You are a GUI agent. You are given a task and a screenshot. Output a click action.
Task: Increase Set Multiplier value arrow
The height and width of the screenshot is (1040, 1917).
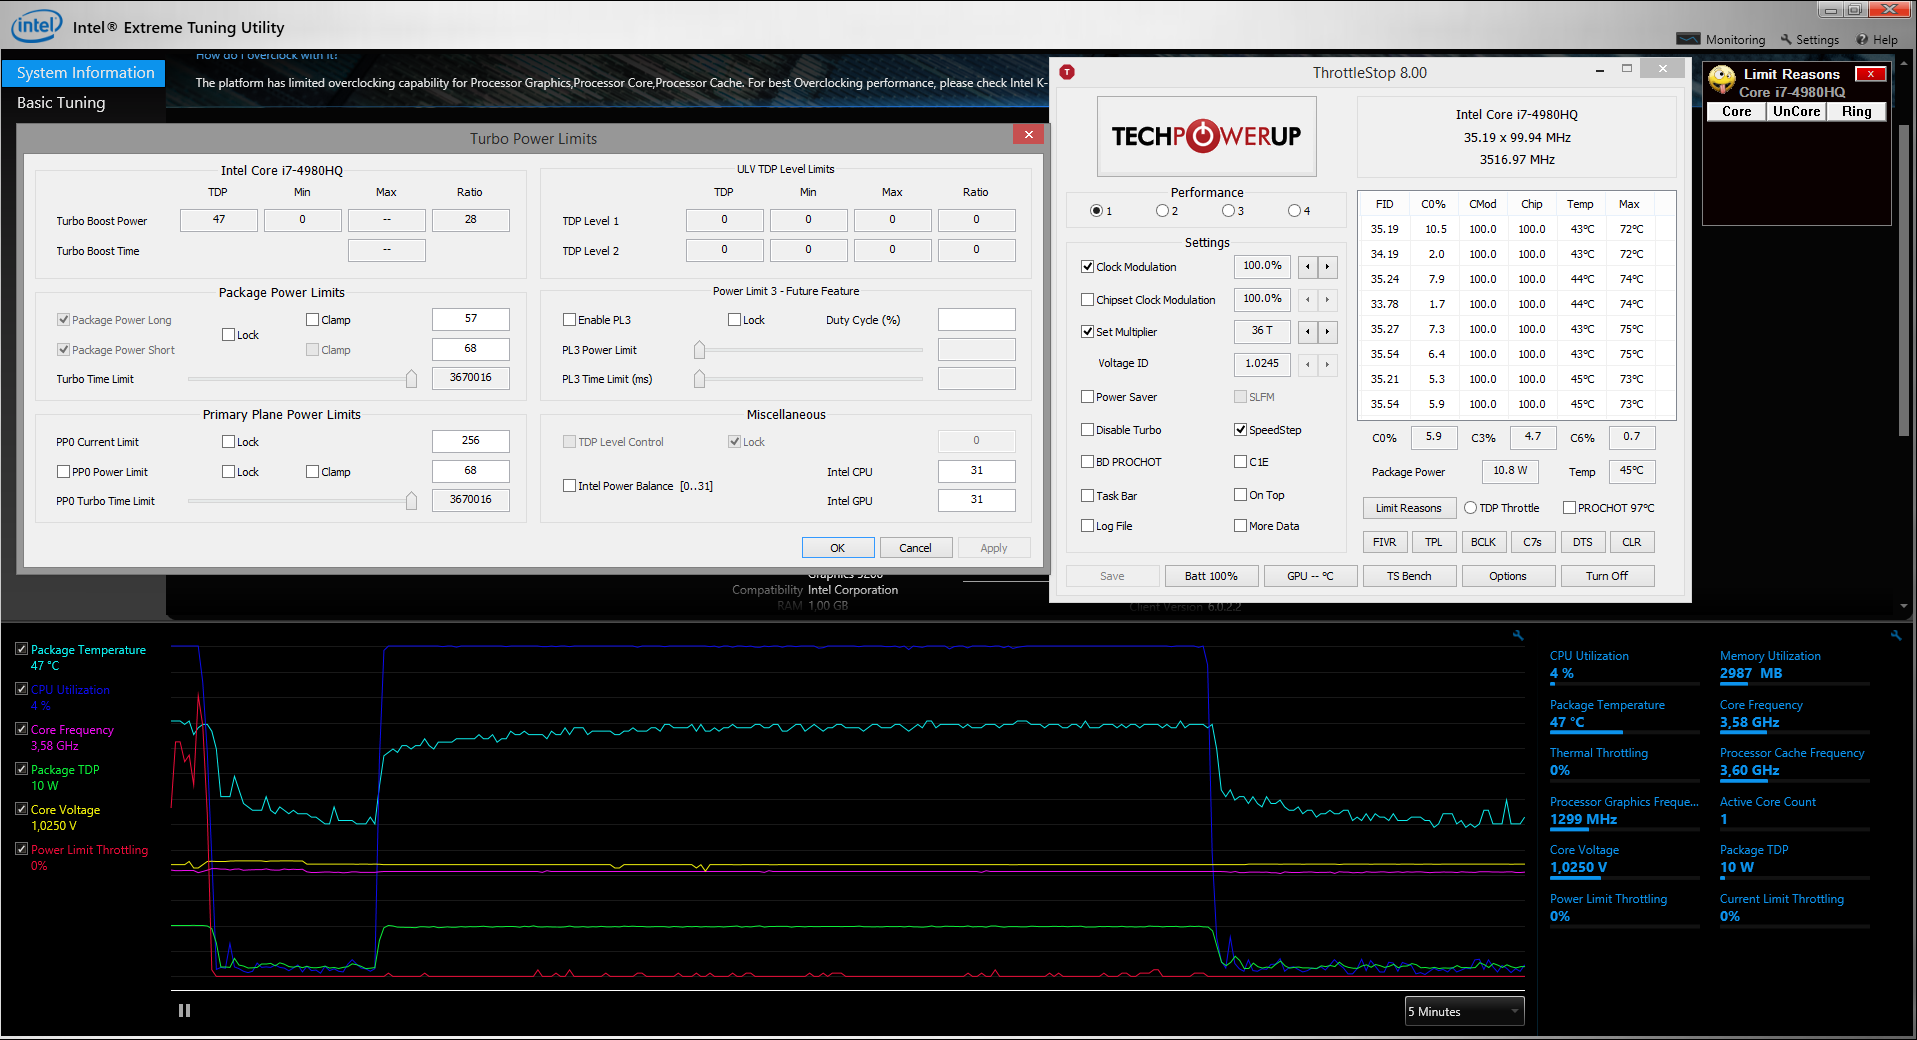[x=1327, y=331]
